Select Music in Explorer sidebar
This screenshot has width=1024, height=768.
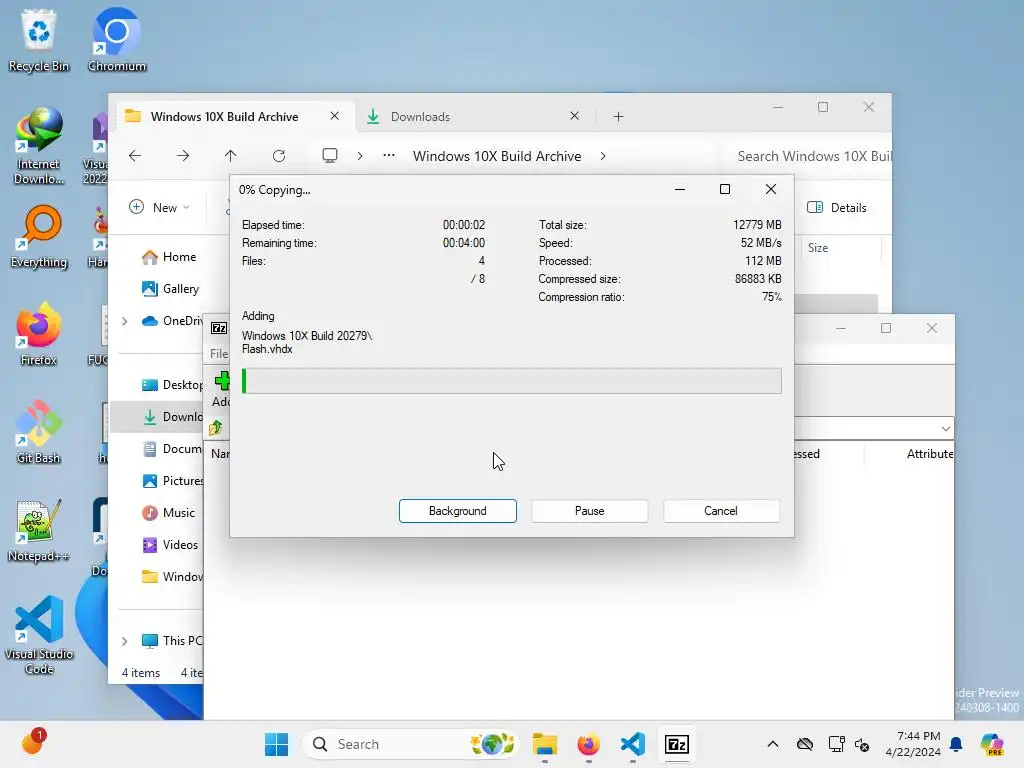pyautogui.click(x=168, y=513)
